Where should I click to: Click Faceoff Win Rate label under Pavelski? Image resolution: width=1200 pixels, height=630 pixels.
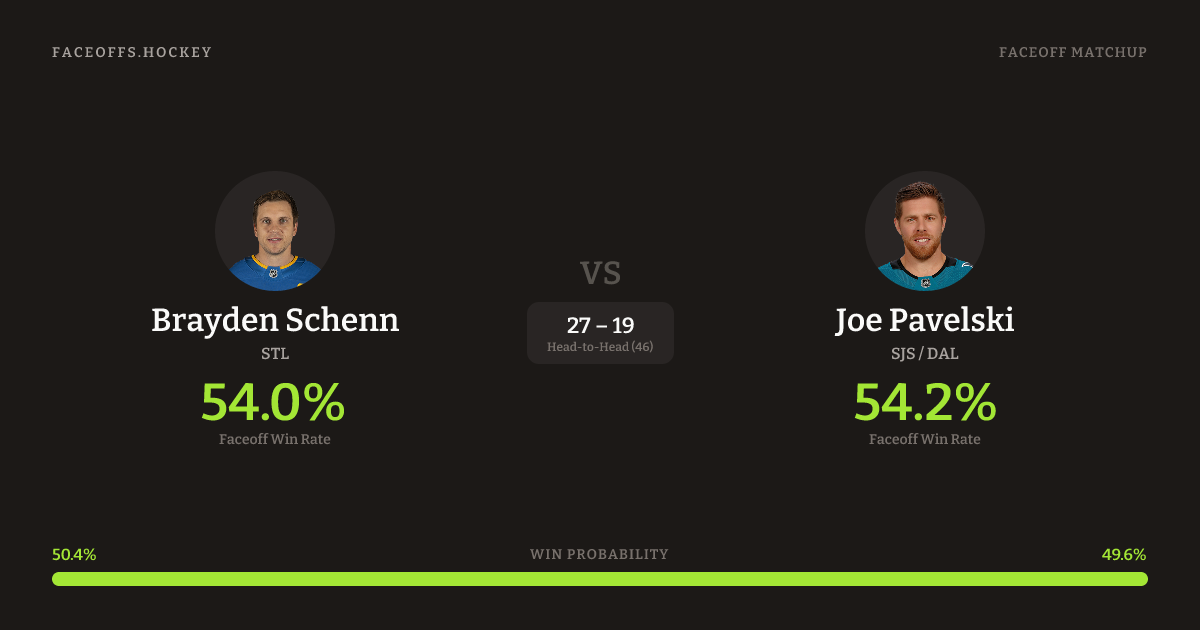[925, 439]
